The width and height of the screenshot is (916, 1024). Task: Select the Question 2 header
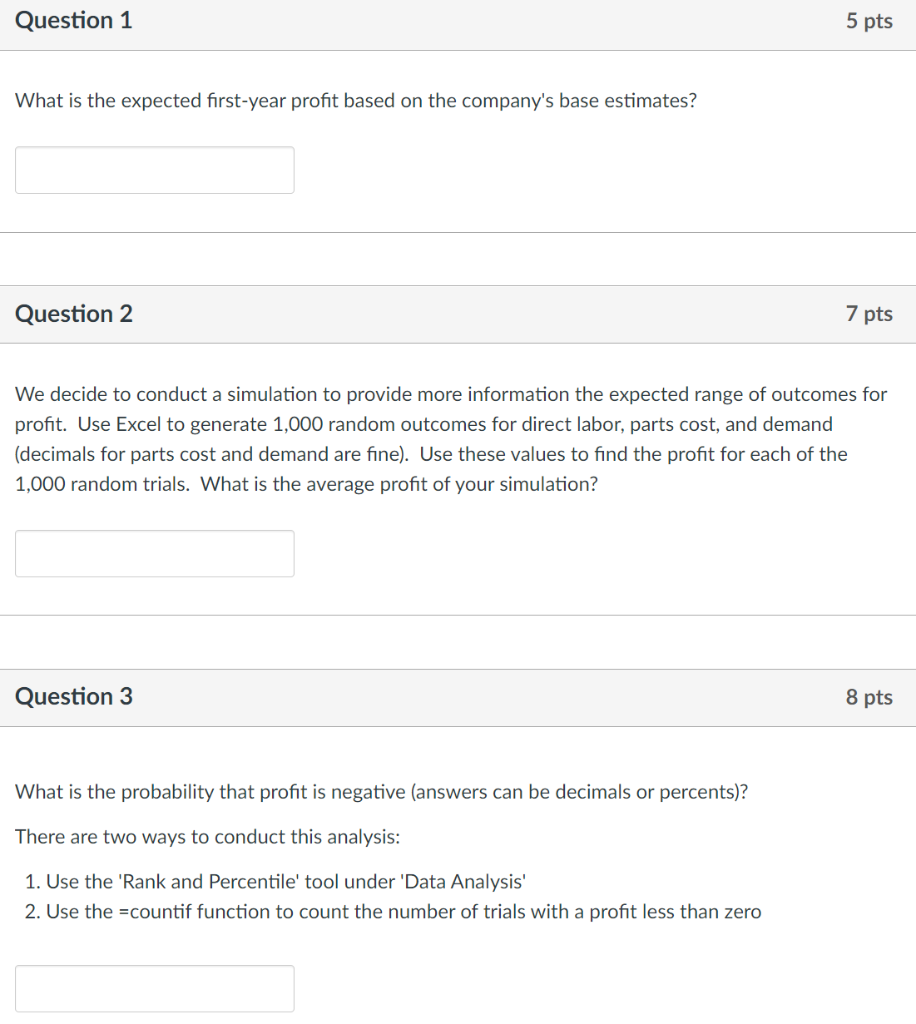pos(73,313)
